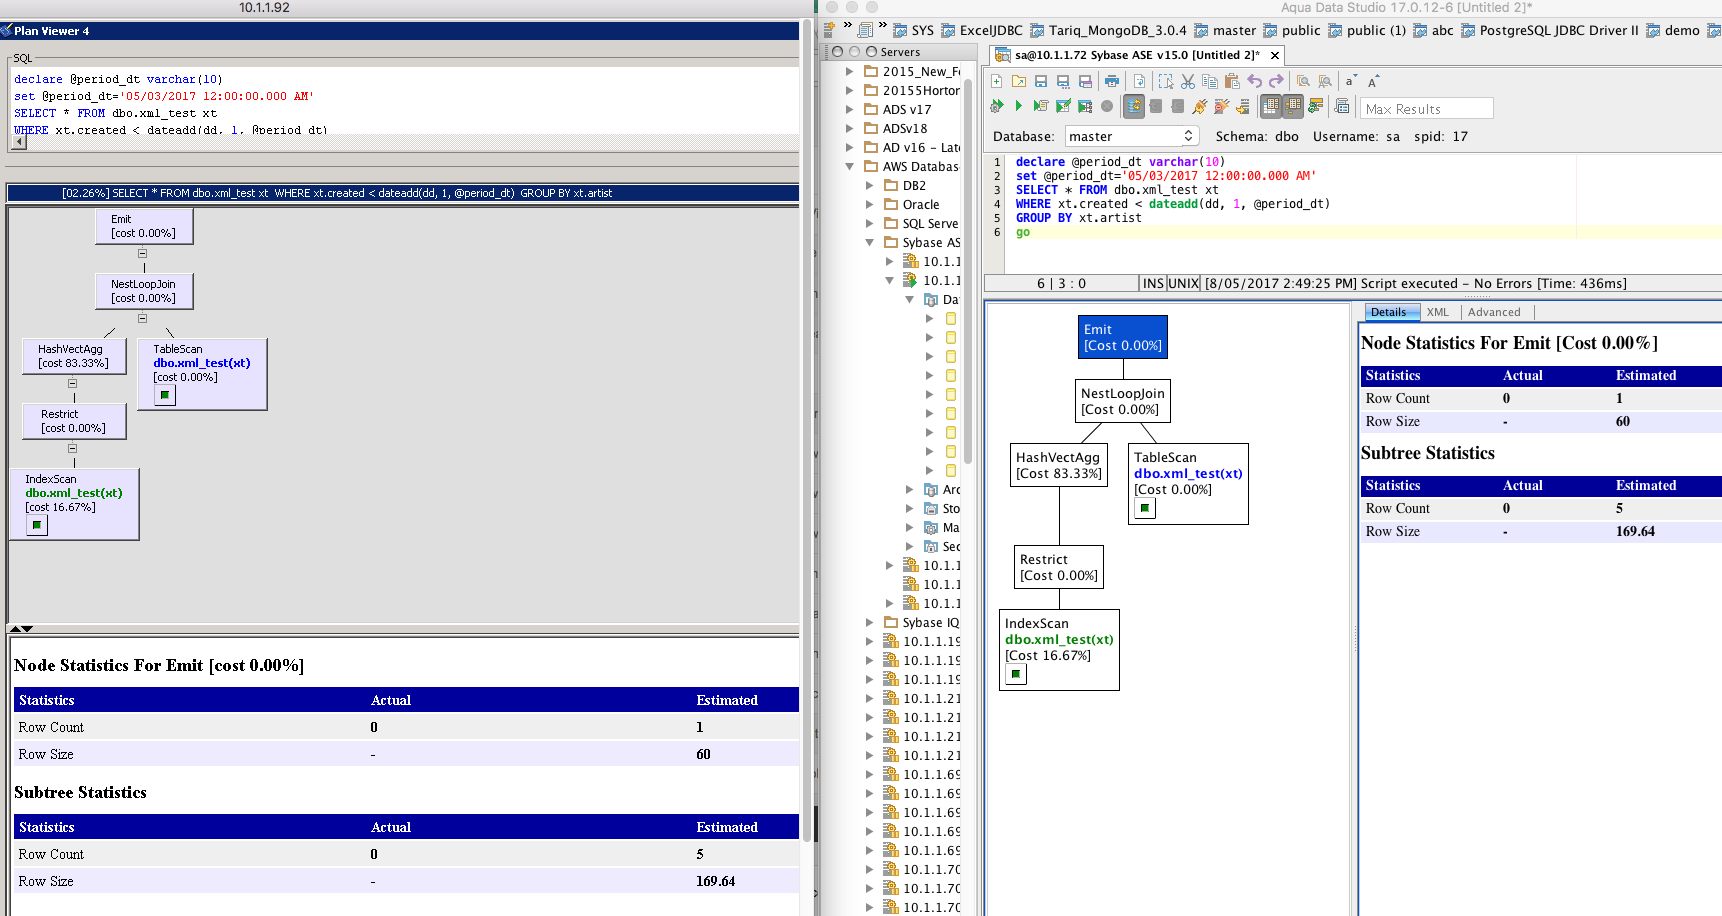Toggle the UNIX line ending indicator
Image resolution: width=1722 pixels, height=916 pixels.
point(1183,283)
